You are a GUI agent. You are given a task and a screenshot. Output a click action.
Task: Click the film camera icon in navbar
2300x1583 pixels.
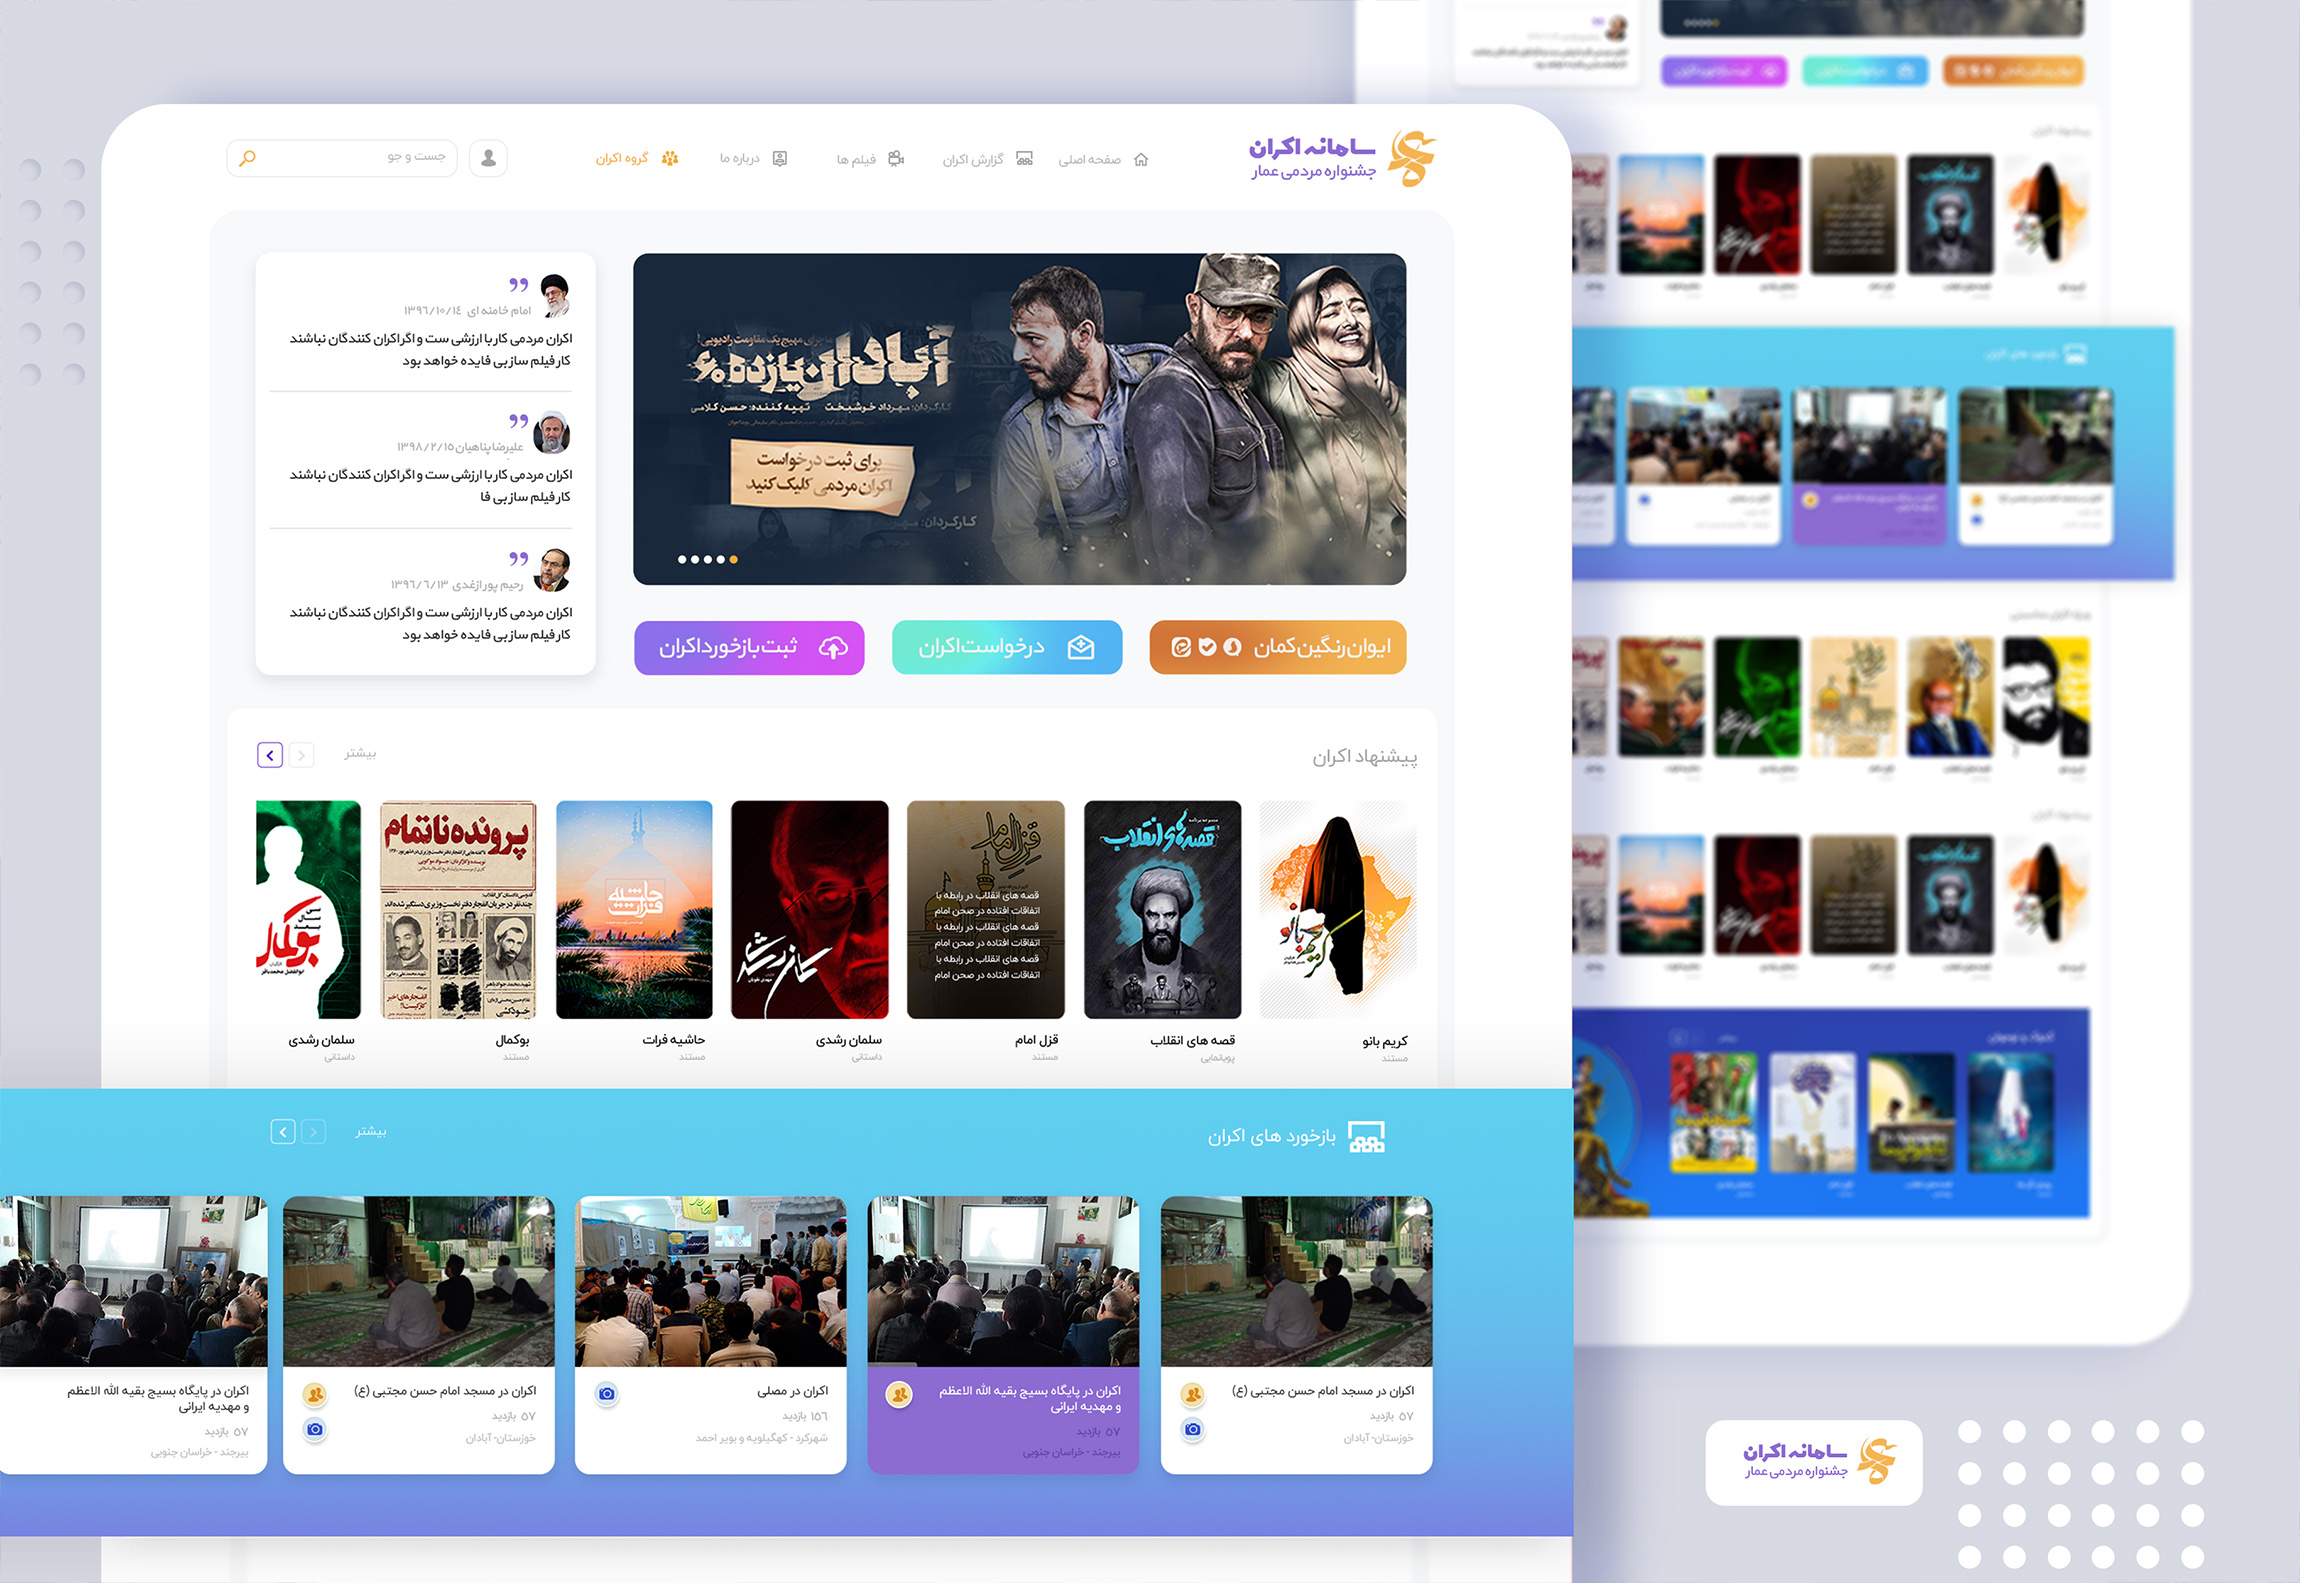coord(896,159)
